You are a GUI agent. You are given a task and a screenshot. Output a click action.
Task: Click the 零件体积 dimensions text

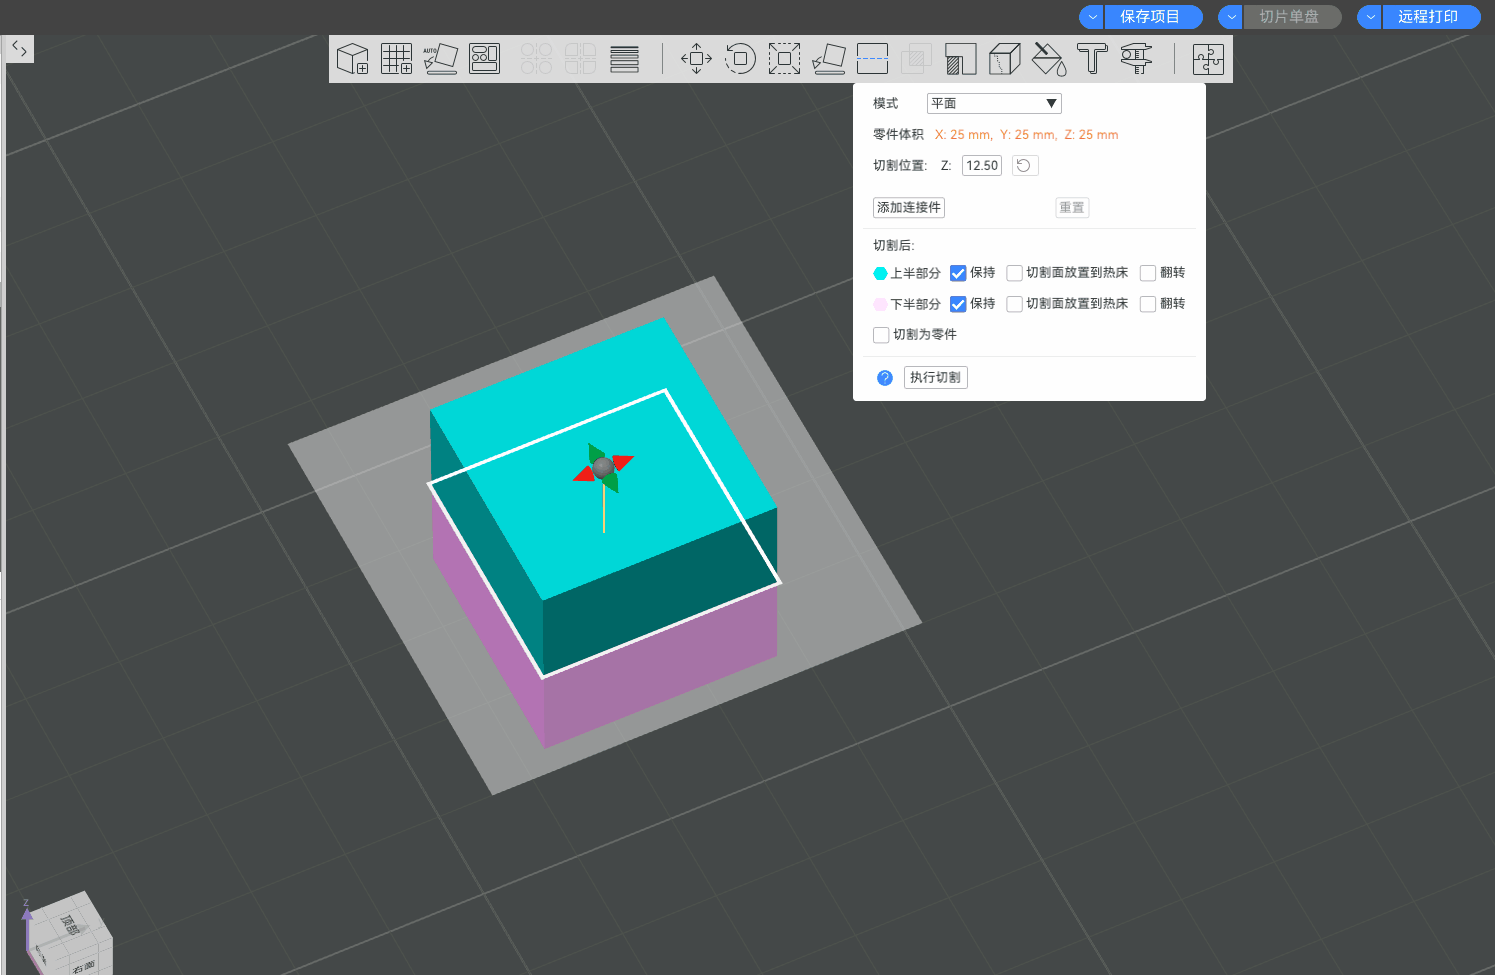(x=1026, y=134)
